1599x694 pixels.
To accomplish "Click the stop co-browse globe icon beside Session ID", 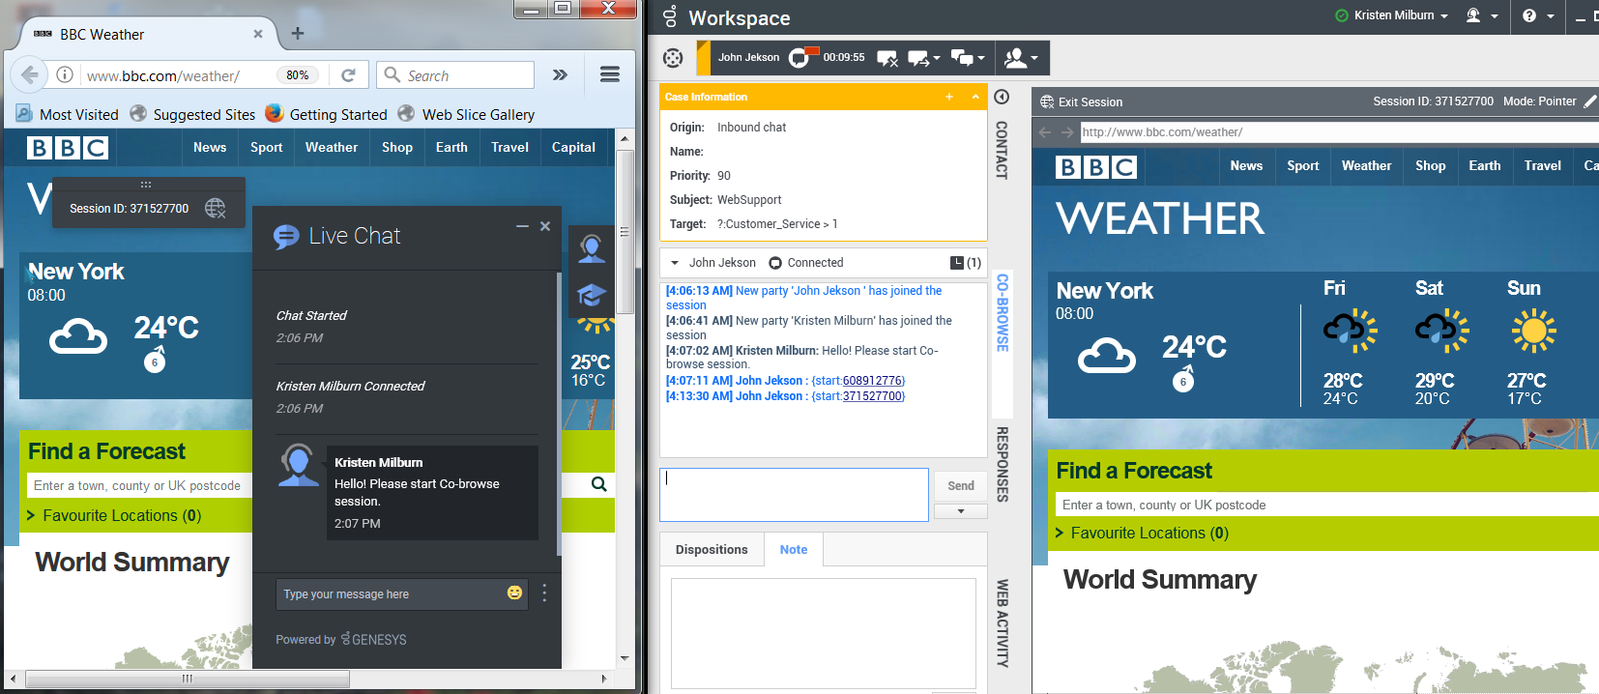I will [215, 208].
